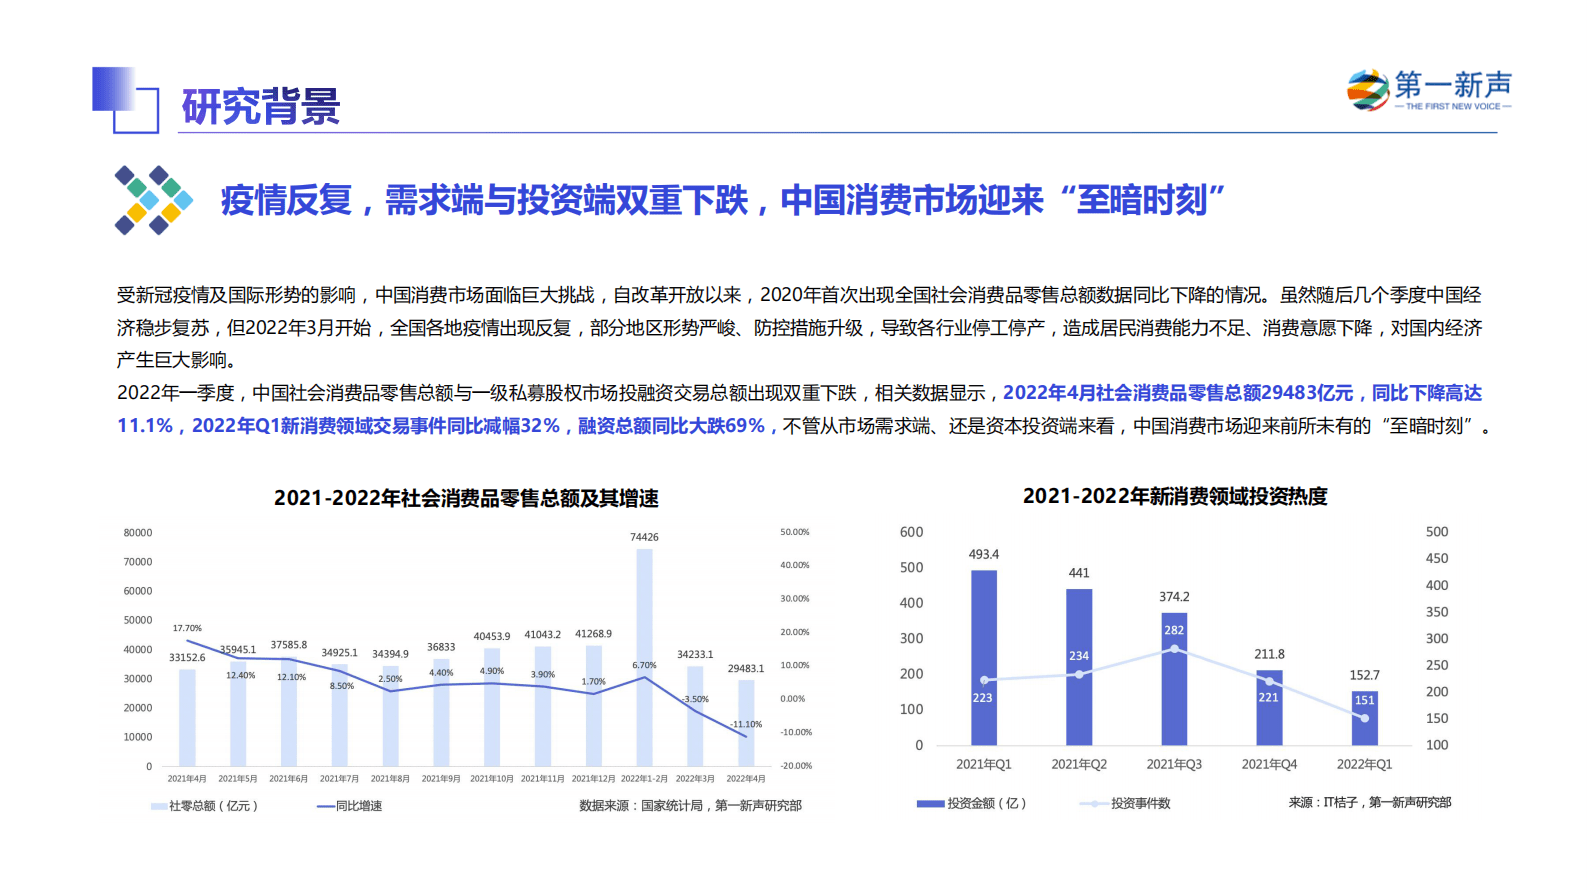Click the 2022年Q1 axis label

coord(1365,764)
